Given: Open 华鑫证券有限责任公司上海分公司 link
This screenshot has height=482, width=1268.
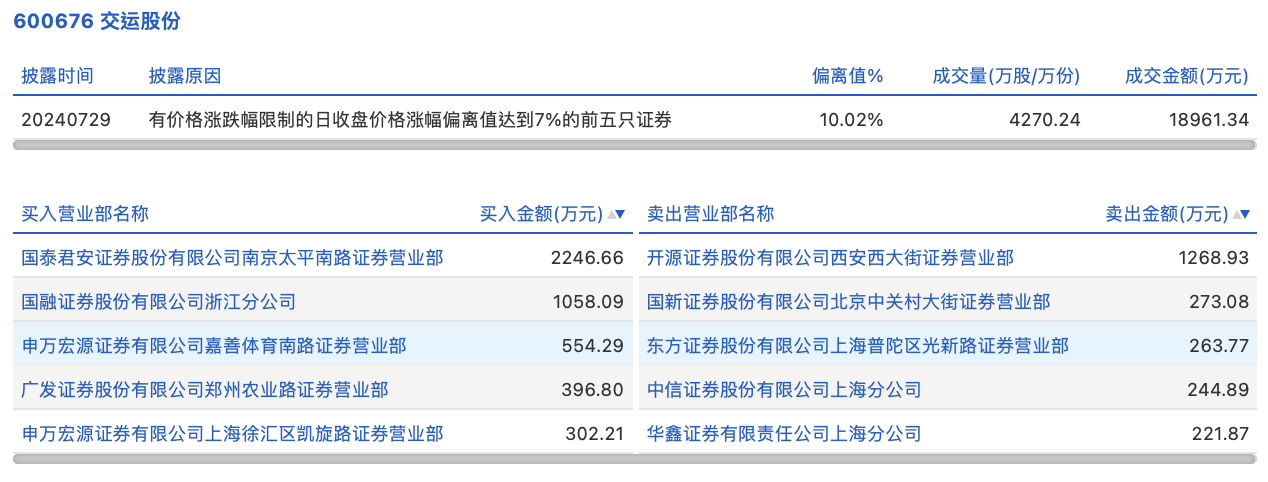Looking at the screenshot, I should click(784, 434).
